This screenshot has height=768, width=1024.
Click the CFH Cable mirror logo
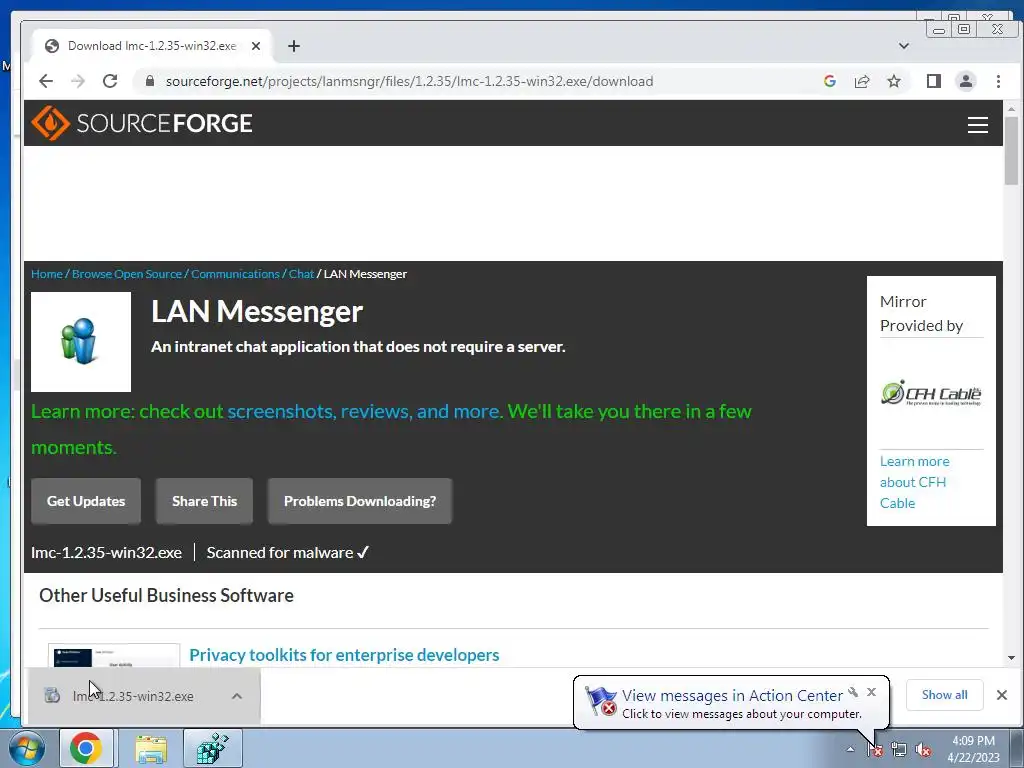pos(931,393)
